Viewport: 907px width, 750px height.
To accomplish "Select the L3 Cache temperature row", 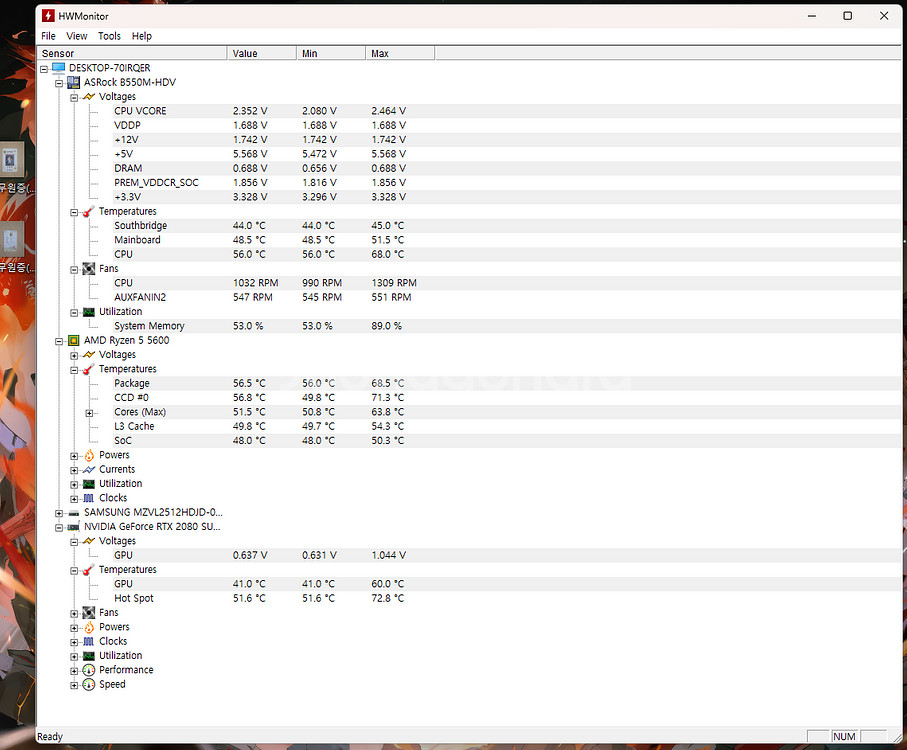I will [507, 426].
